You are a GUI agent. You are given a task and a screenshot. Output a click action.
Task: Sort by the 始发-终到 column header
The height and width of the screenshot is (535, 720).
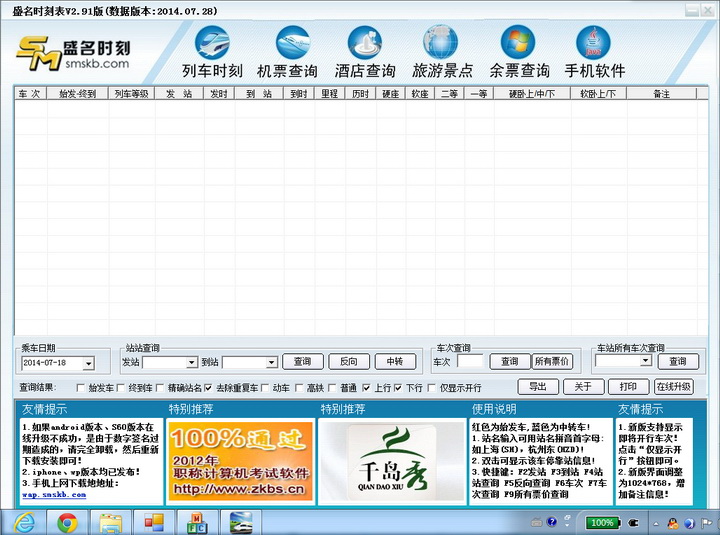(77, 94)
